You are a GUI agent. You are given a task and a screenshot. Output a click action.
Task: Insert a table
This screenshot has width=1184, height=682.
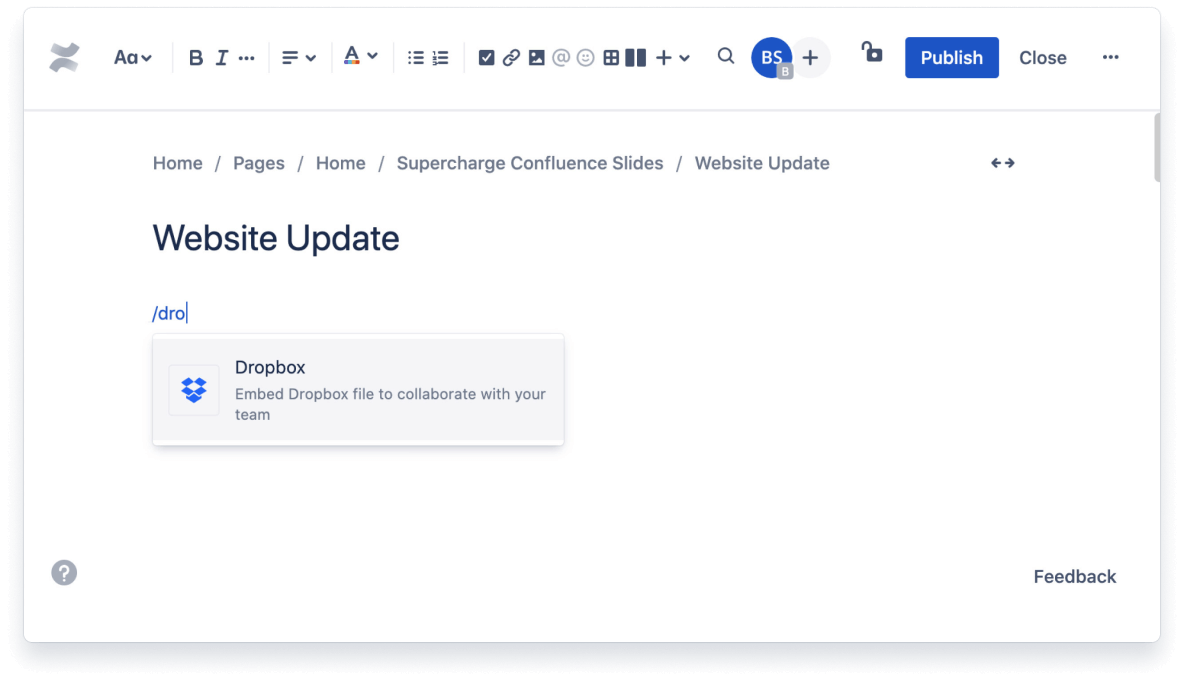coord(611,58)
